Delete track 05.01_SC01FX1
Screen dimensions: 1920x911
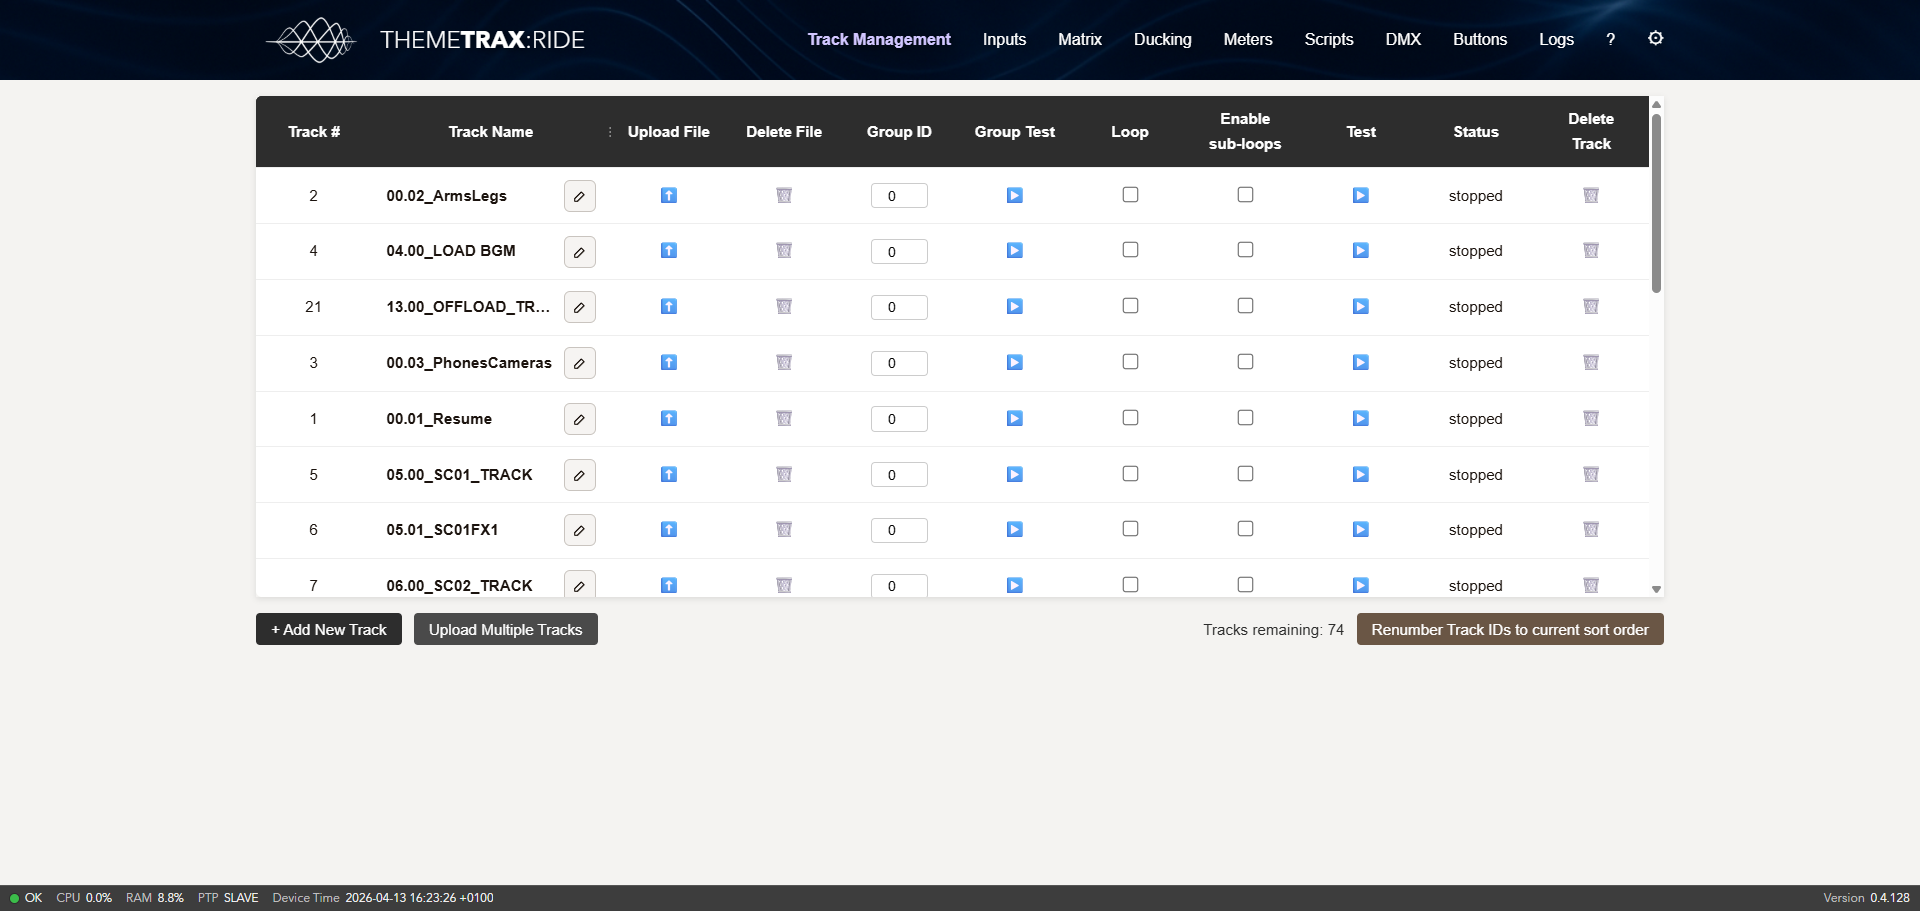pos(1590,530)
